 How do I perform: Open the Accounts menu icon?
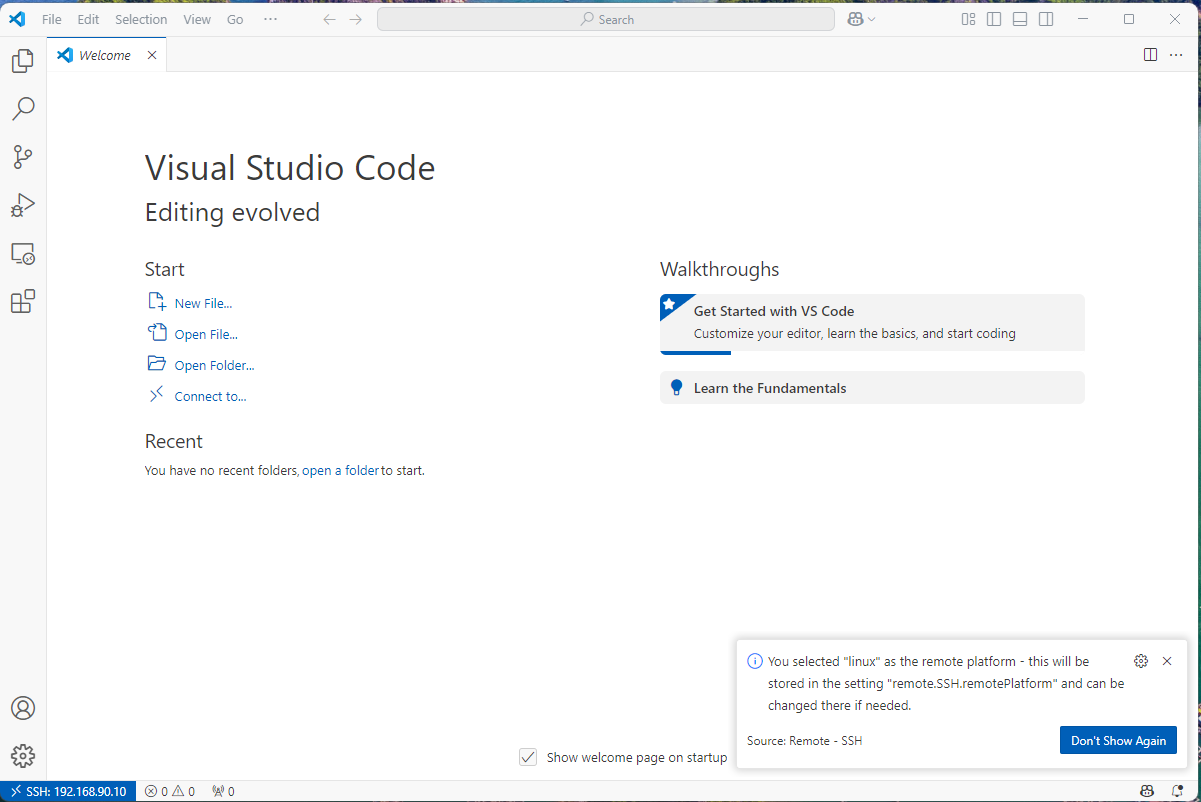point(22,708)
